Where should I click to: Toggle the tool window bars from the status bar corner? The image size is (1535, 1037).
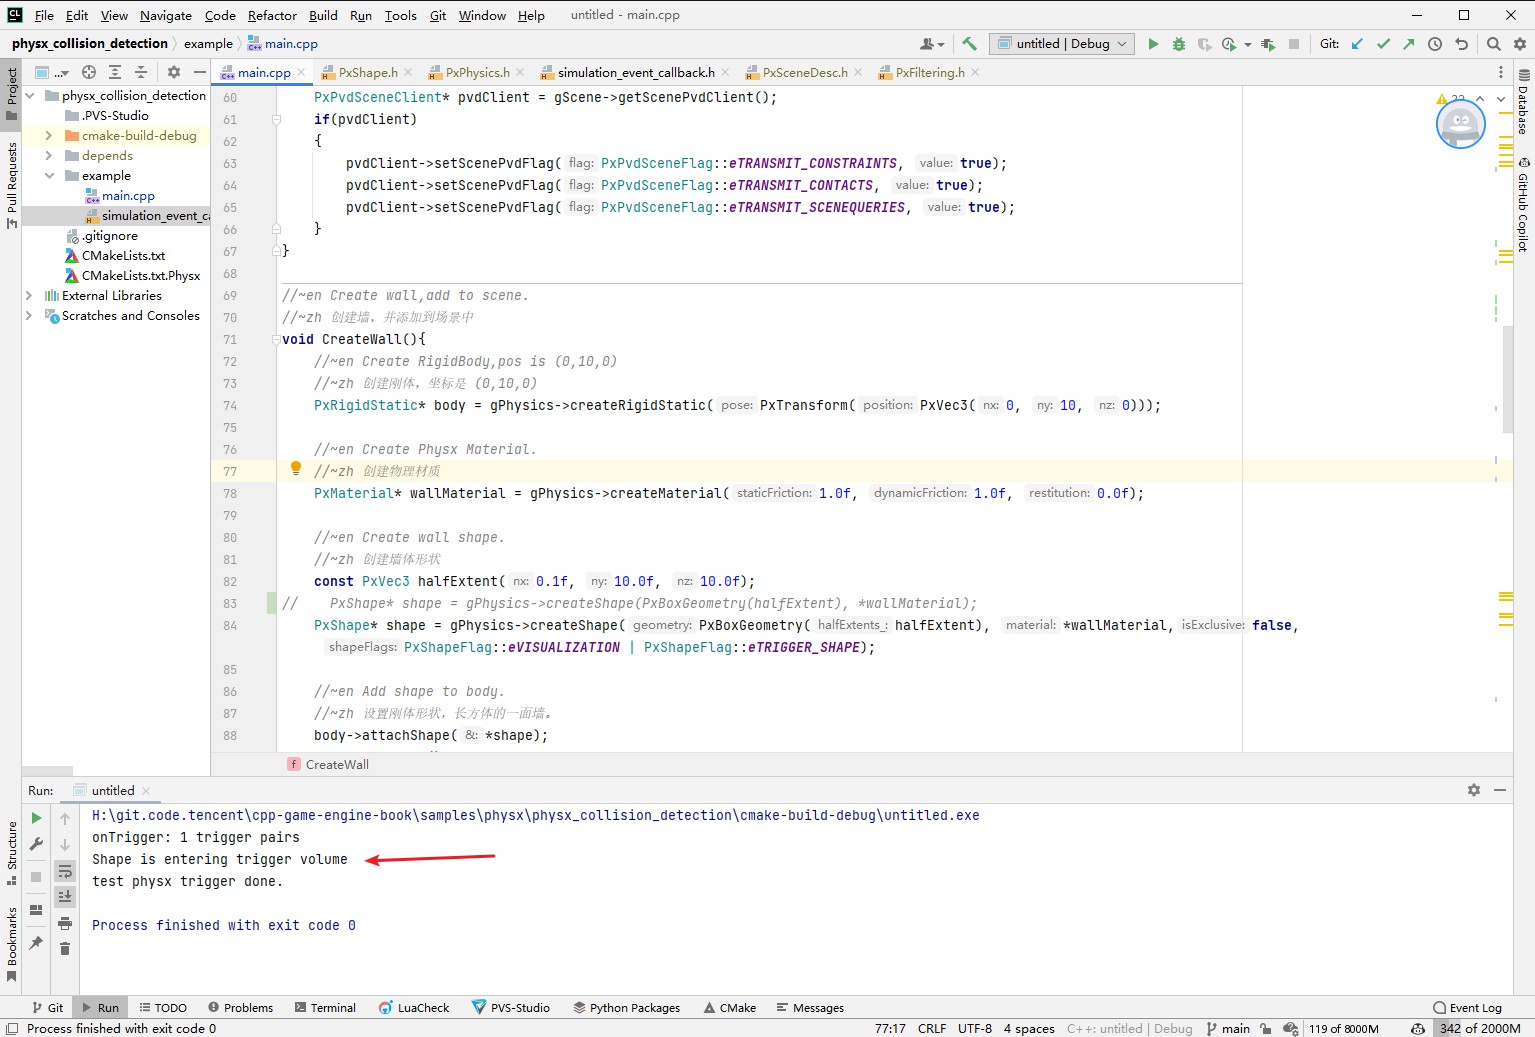point(12,1028)
